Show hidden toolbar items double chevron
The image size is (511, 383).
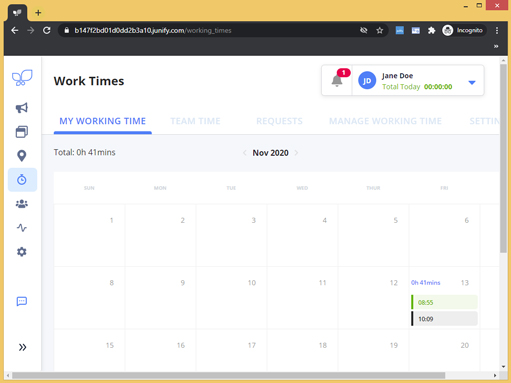(x=496, y=46)
